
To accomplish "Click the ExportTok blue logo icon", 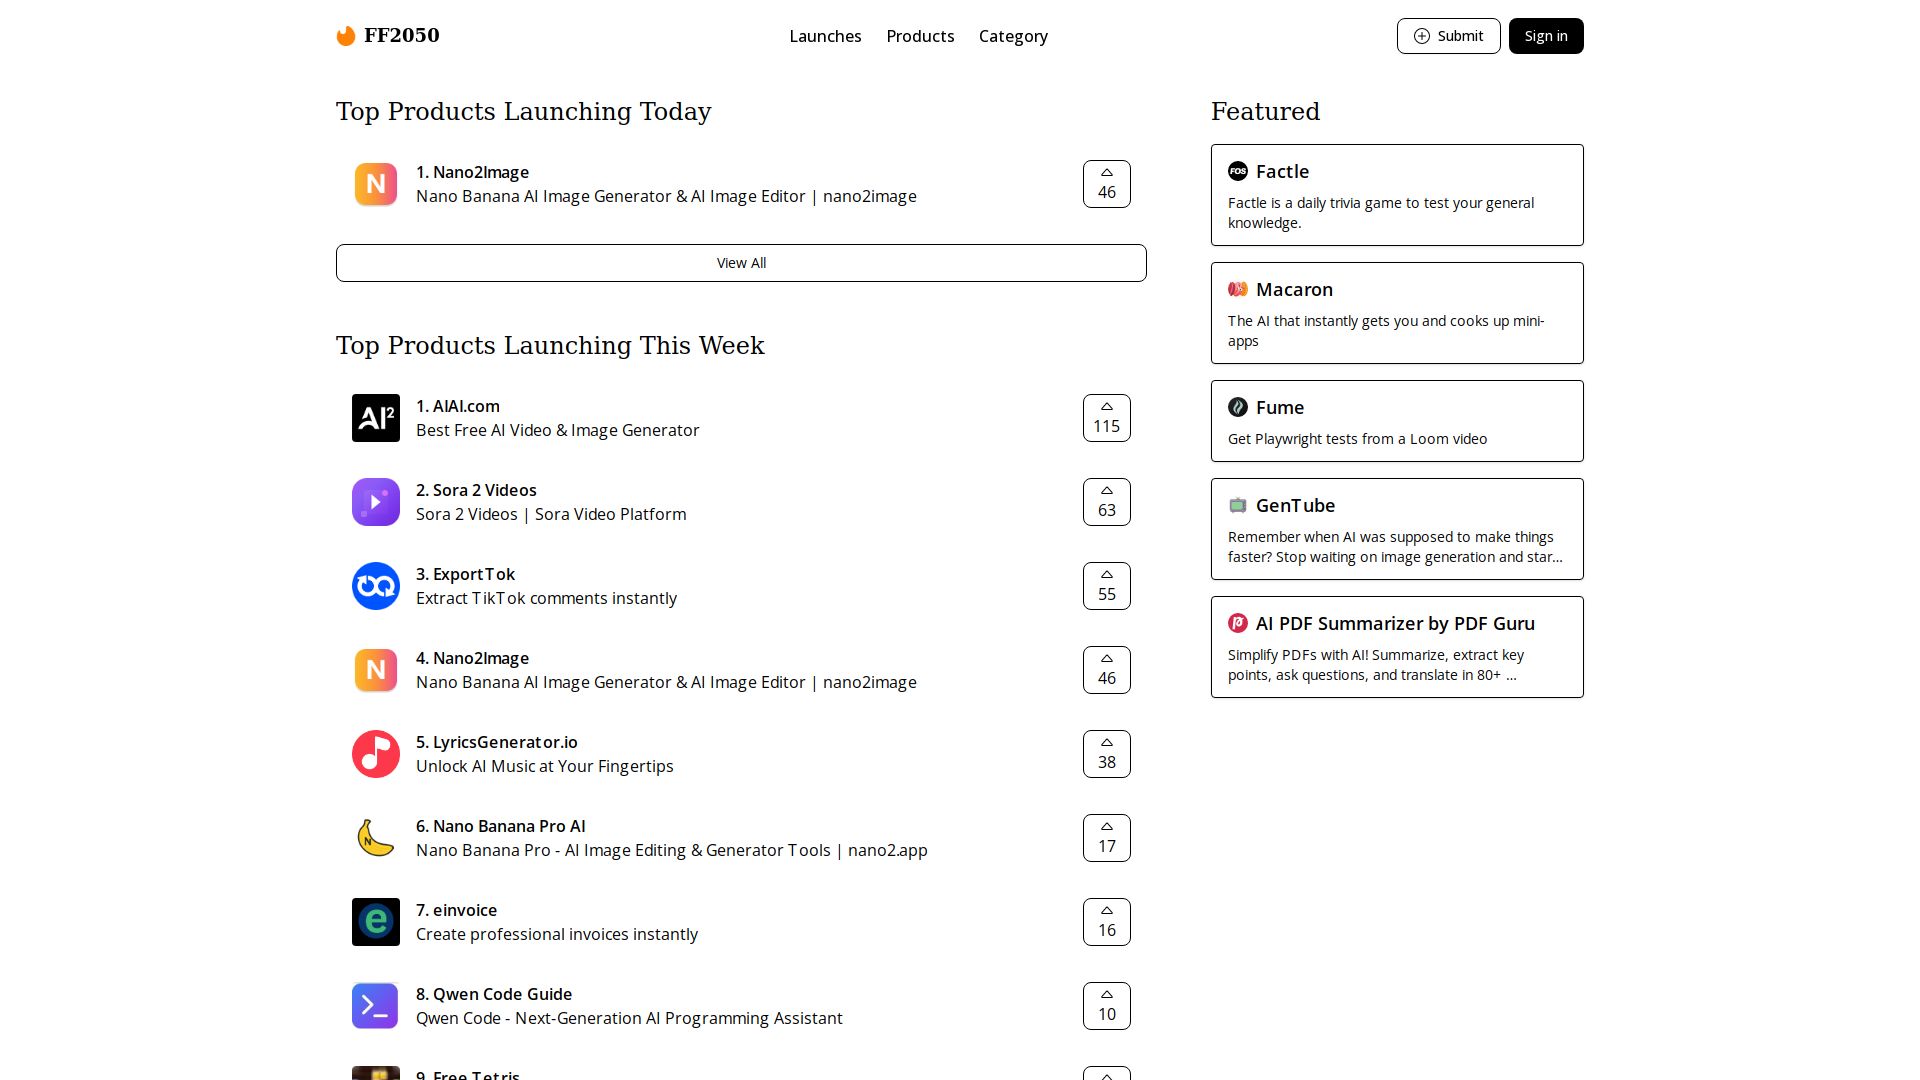I will click(376, 586).
